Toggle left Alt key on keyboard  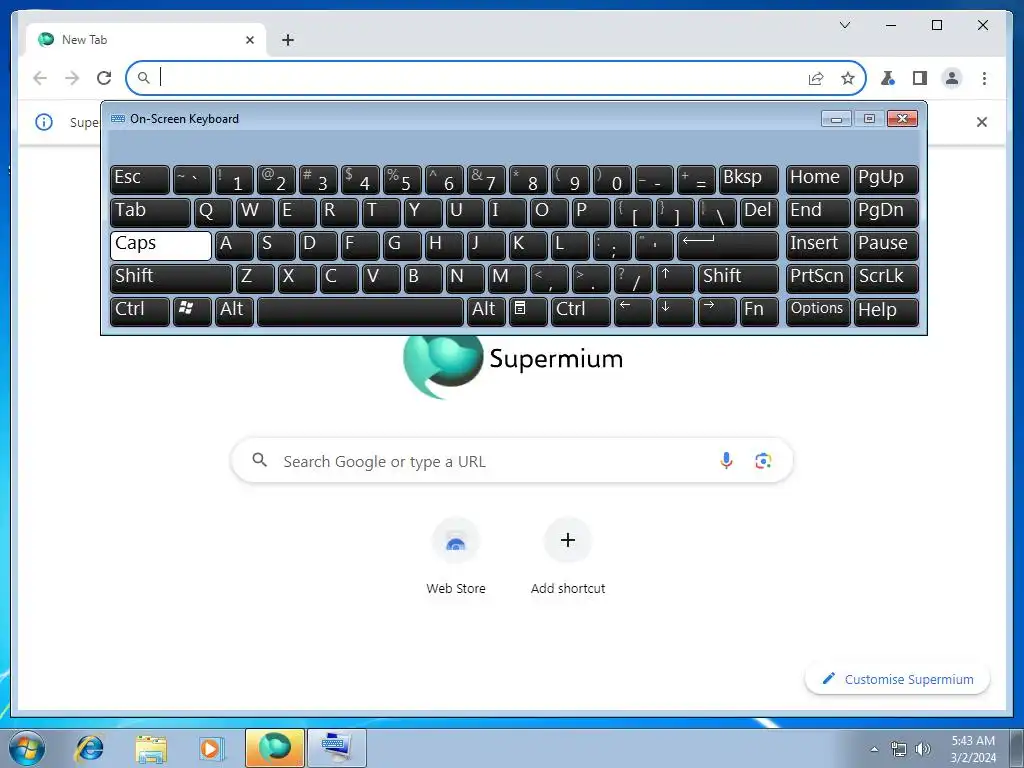click(234, 312)
